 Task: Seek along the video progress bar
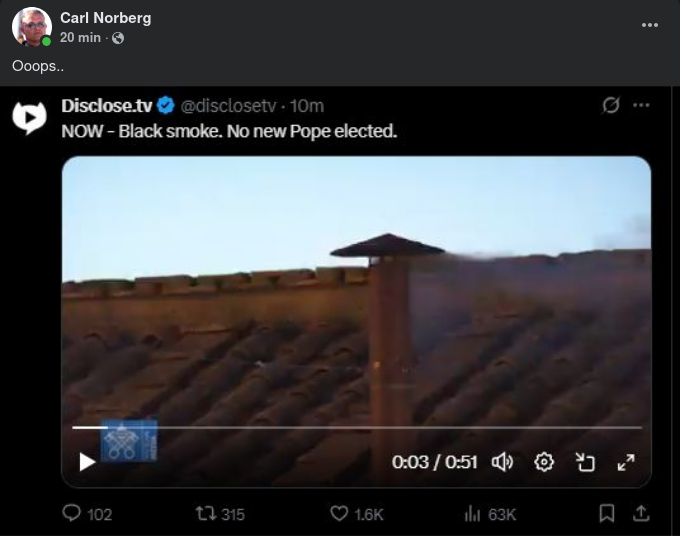356,428
